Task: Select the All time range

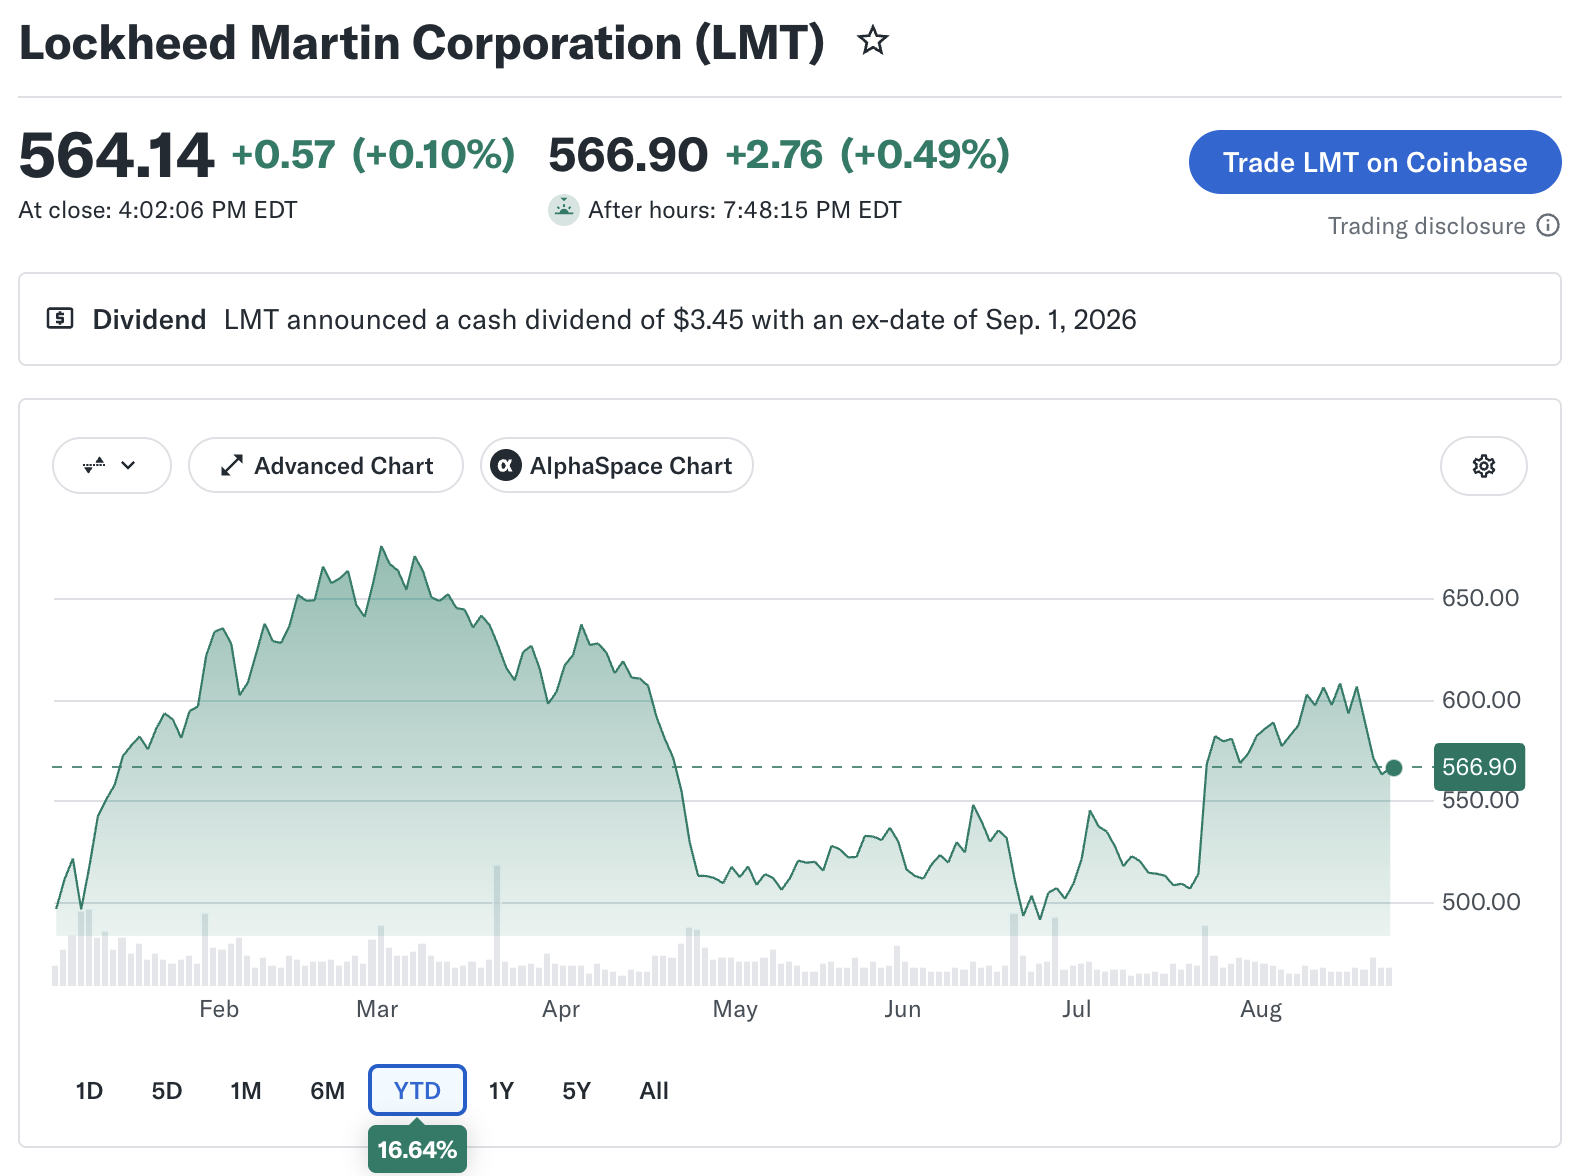Action: [654, 1090]
